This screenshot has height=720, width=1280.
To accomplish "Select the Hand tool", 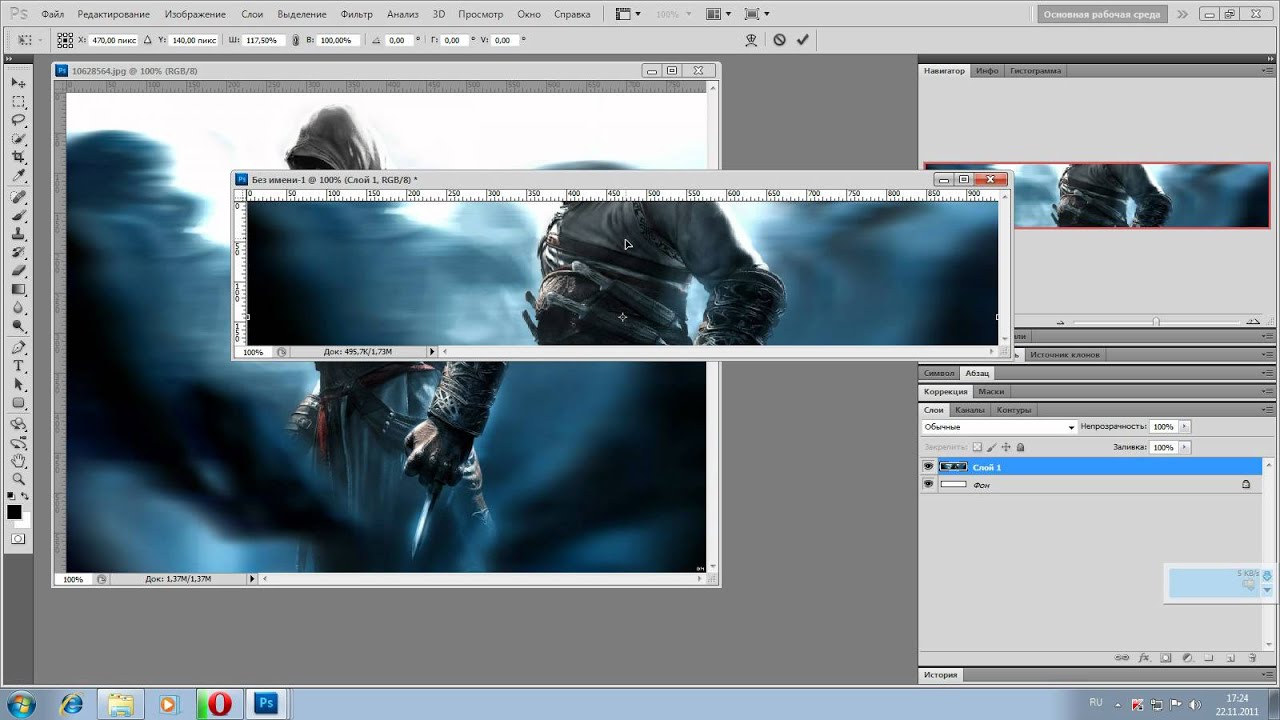I will [x=18, y=461].
